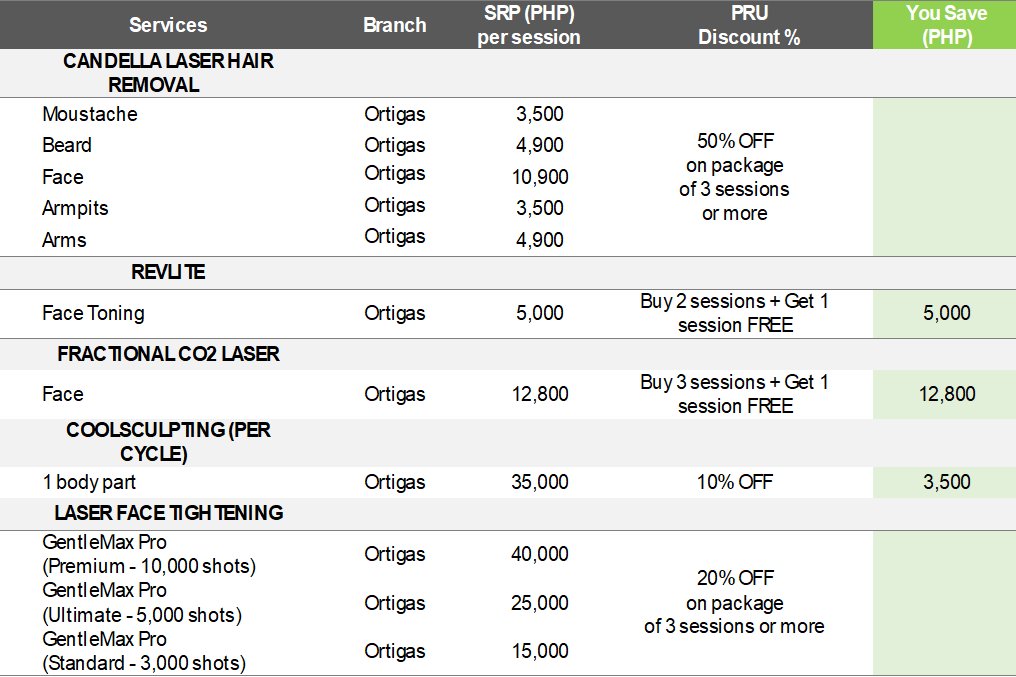Click the 12,800 savings in green column
The width and height of the screenshot is (1016, 677).
947,394
